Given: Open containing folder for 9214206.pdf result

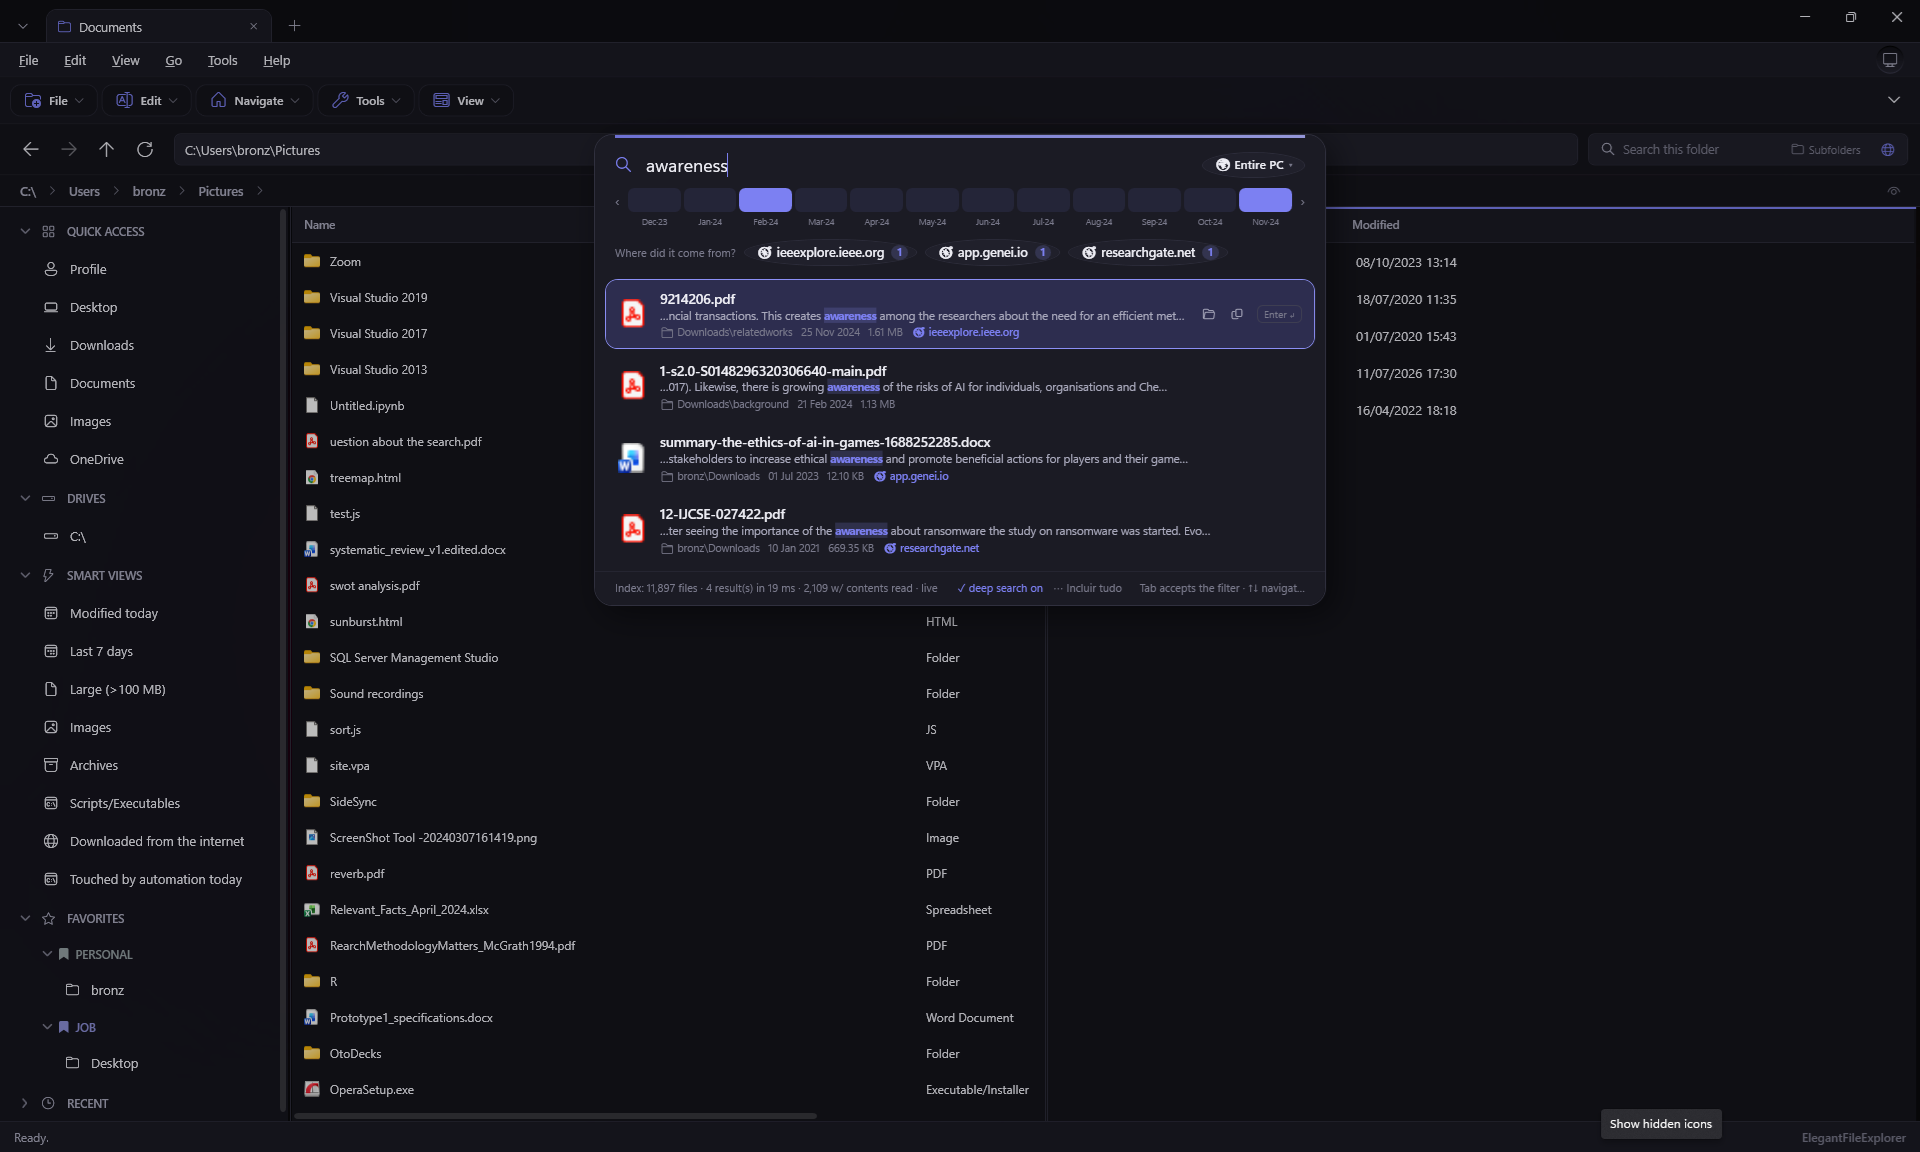Looking at the screenshot, I should point(1208,314).
